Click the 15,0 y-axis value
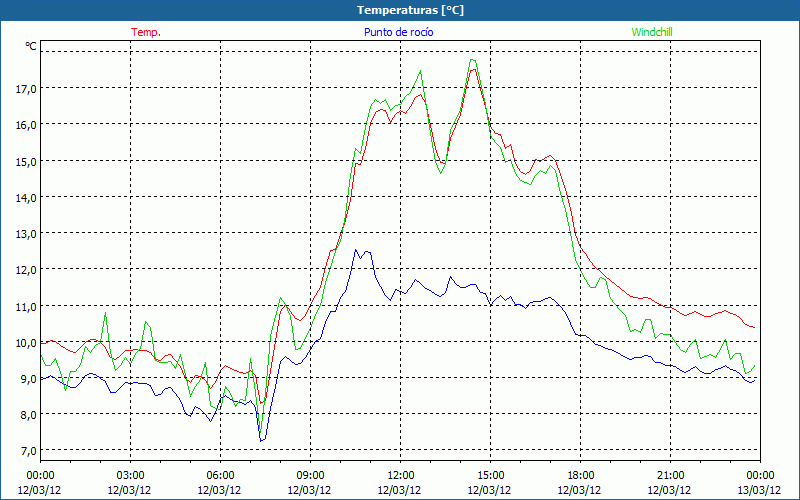This screenshot has height=500, width=800. 27,161
